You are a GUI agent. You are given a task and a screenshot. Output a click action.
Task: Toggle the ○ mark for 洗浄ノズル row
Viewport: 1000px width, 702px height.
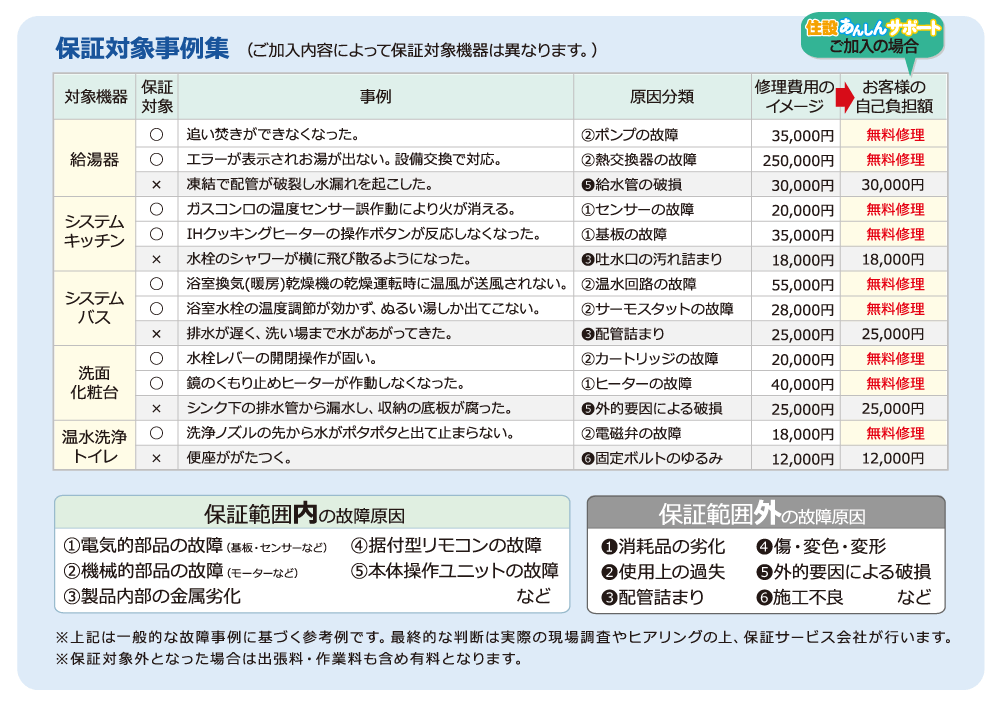point(156,433)
